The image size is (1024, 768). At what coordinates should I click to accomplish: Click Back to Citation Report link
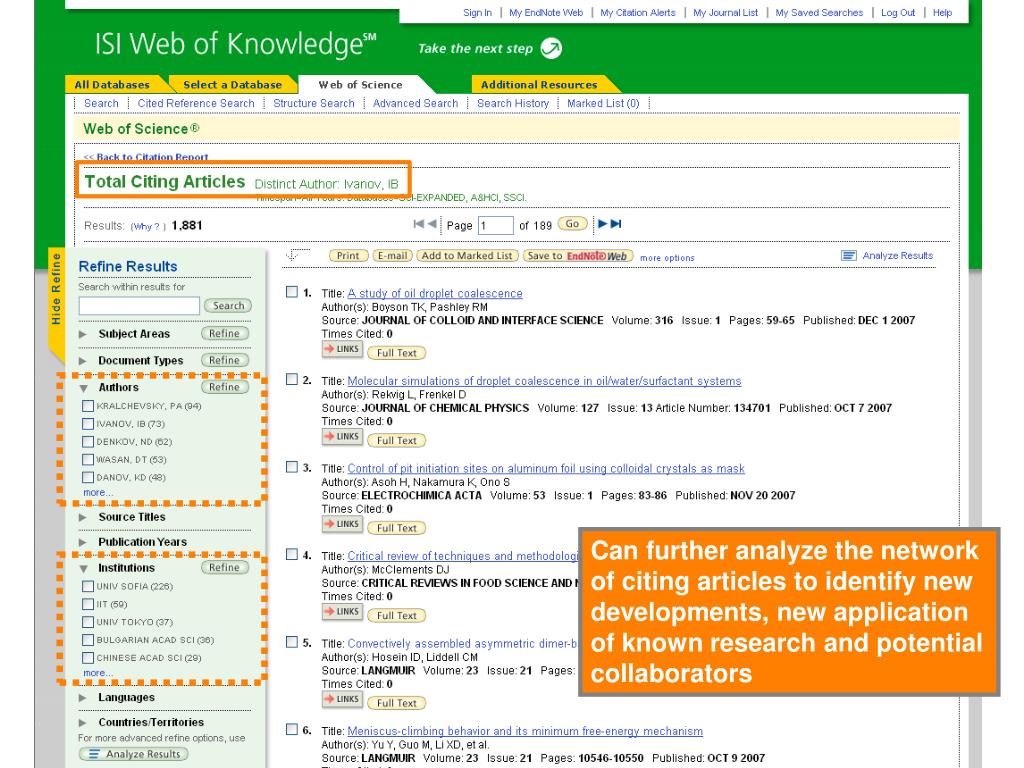146,157
